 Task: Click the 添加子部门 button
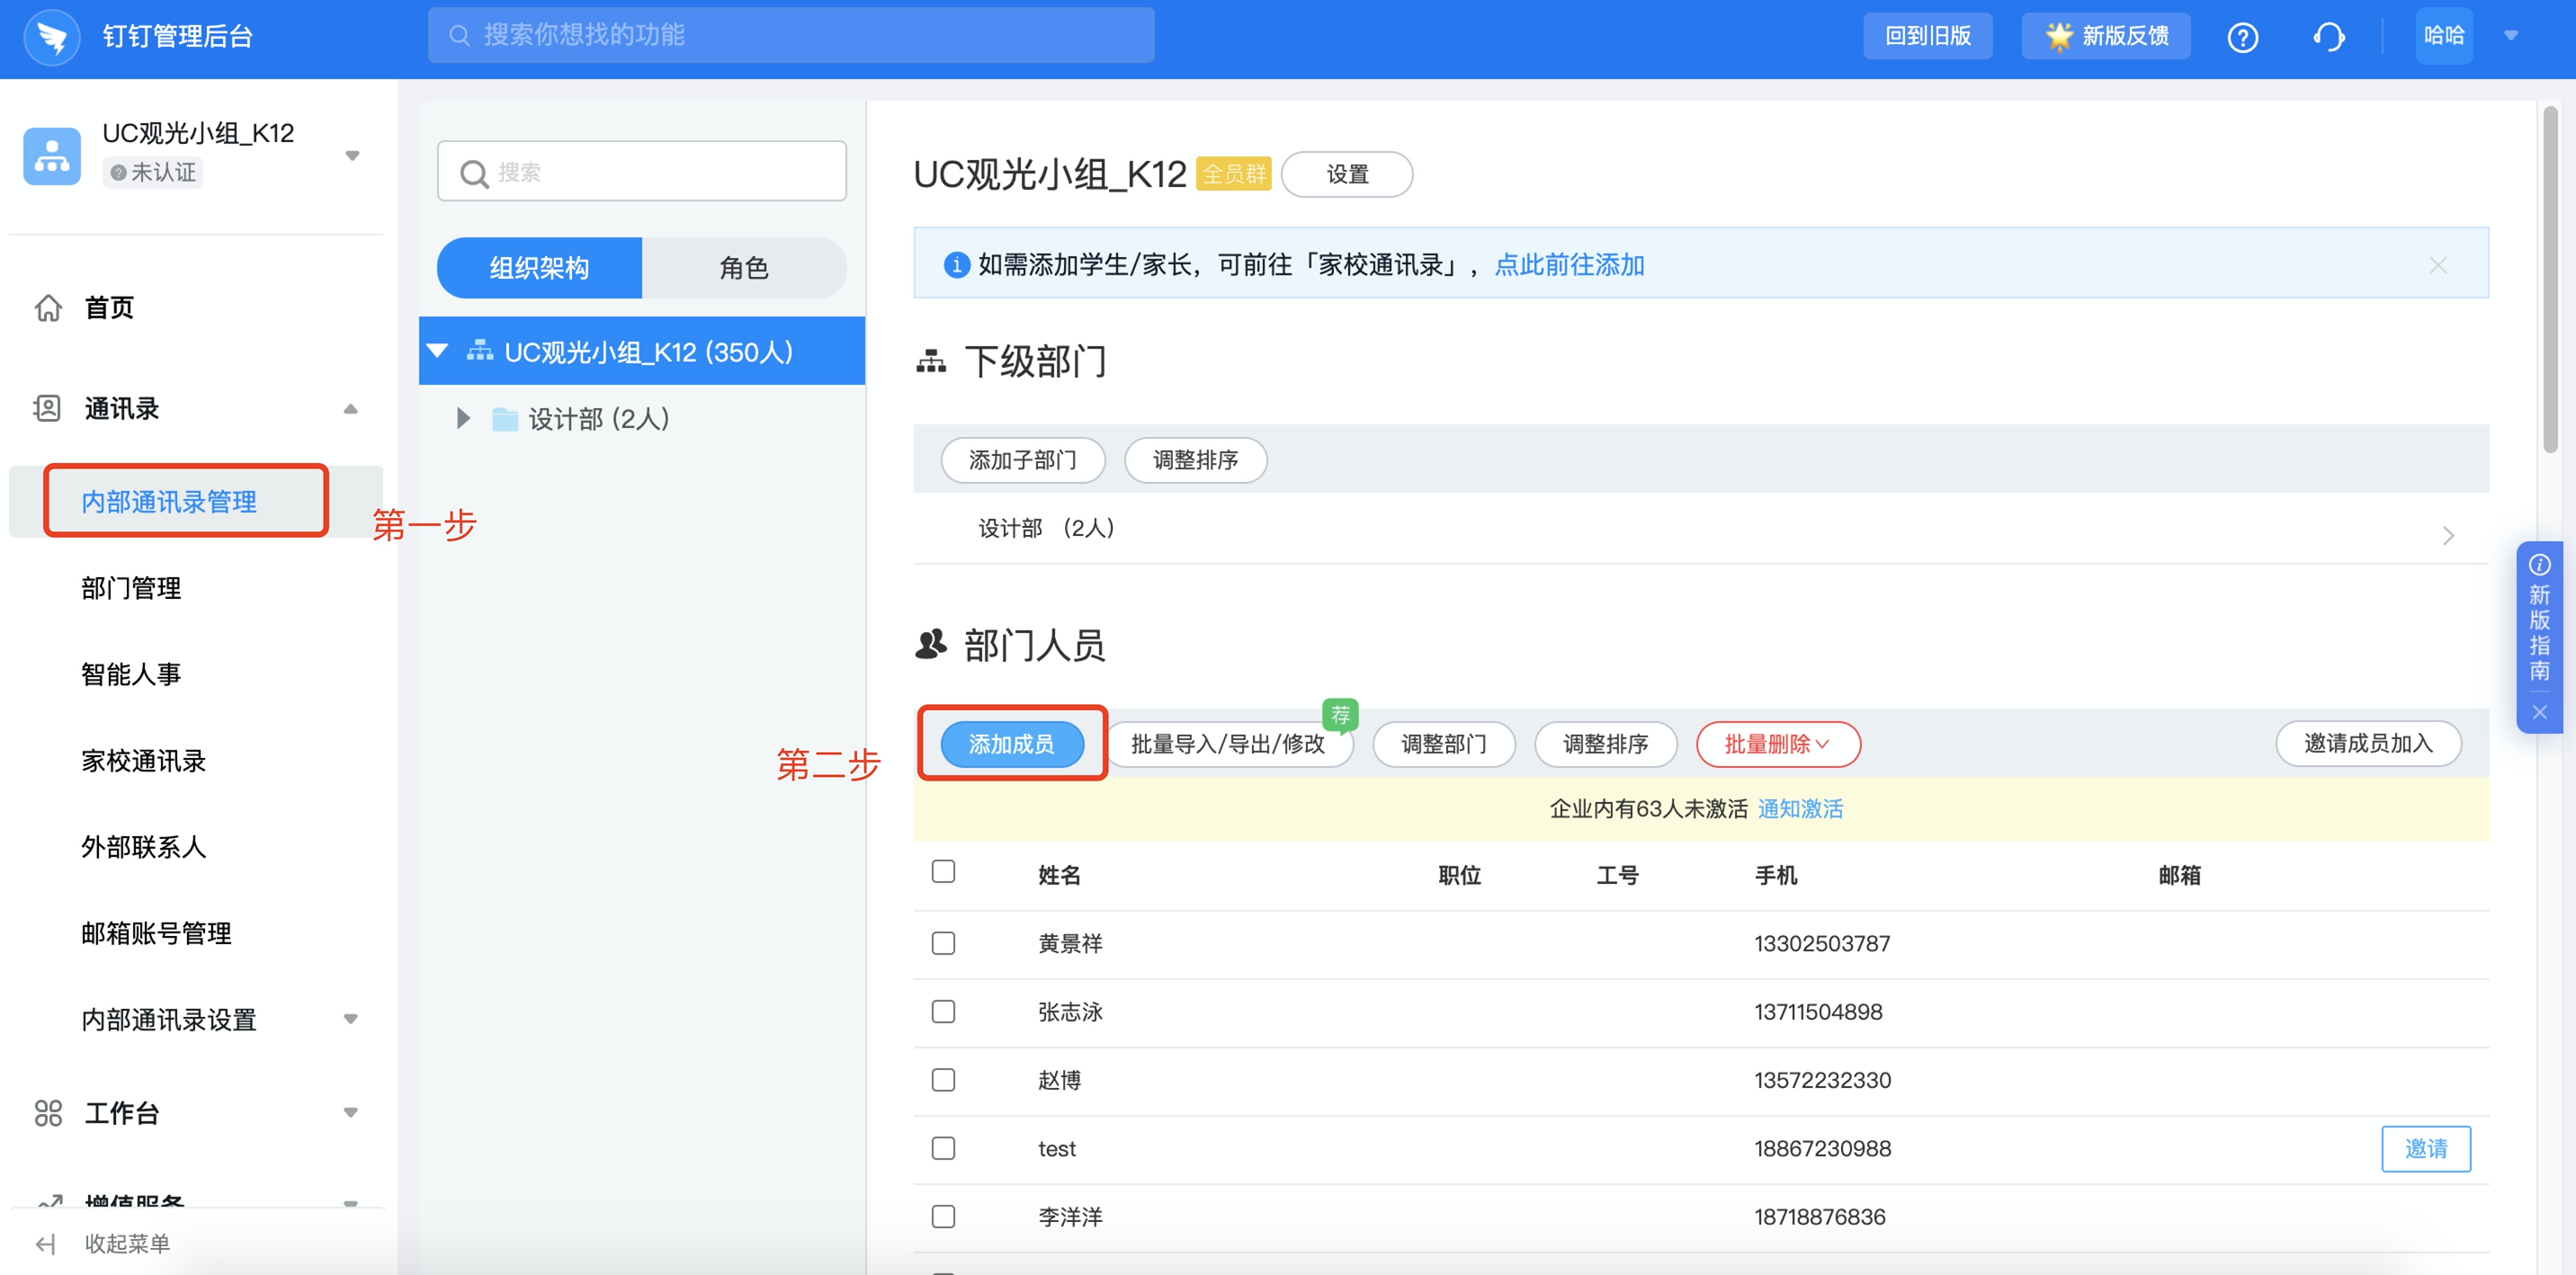pos(1022,460)
